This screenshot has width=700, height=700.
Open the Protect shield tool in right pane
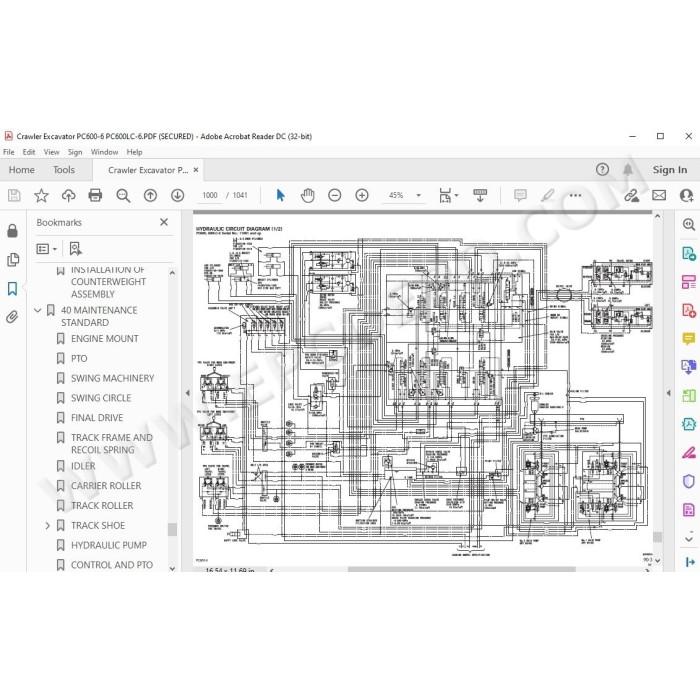pos(689,481)
